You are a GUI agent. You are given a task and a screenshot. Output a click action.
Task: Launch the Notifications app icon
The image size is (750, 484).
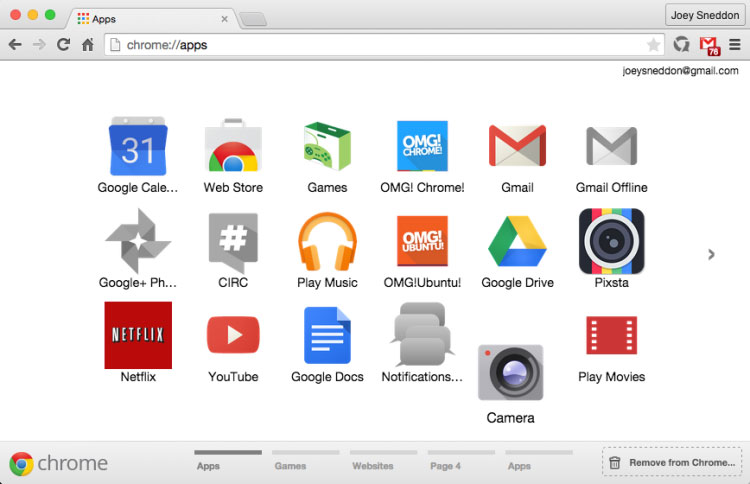(x=422, y=334)
